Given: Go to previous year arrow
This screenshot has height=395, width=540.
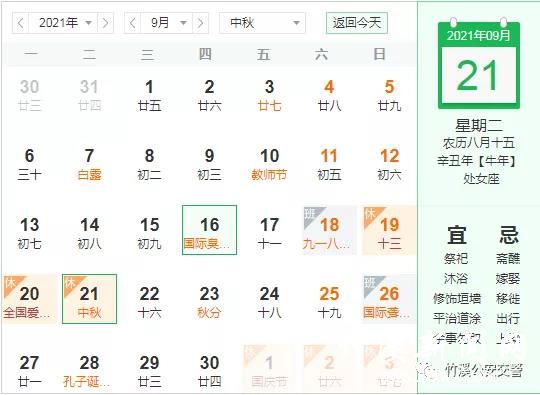Looking at the screenshot, I should (21, 23).
